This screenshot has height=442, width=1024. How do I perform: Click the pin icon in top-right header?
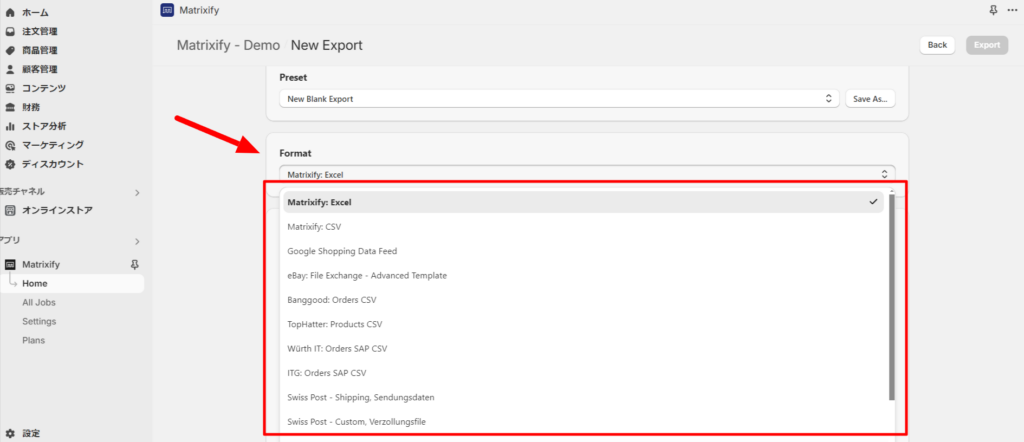pos(994,10)
